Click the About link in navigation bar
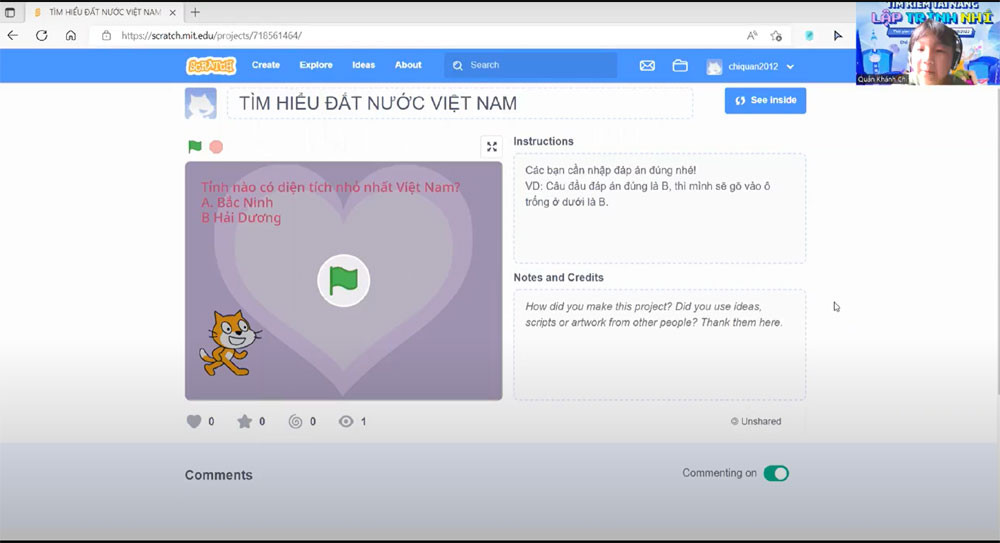The height and width of the screenshot is (543, 1000). click(408, 65)
